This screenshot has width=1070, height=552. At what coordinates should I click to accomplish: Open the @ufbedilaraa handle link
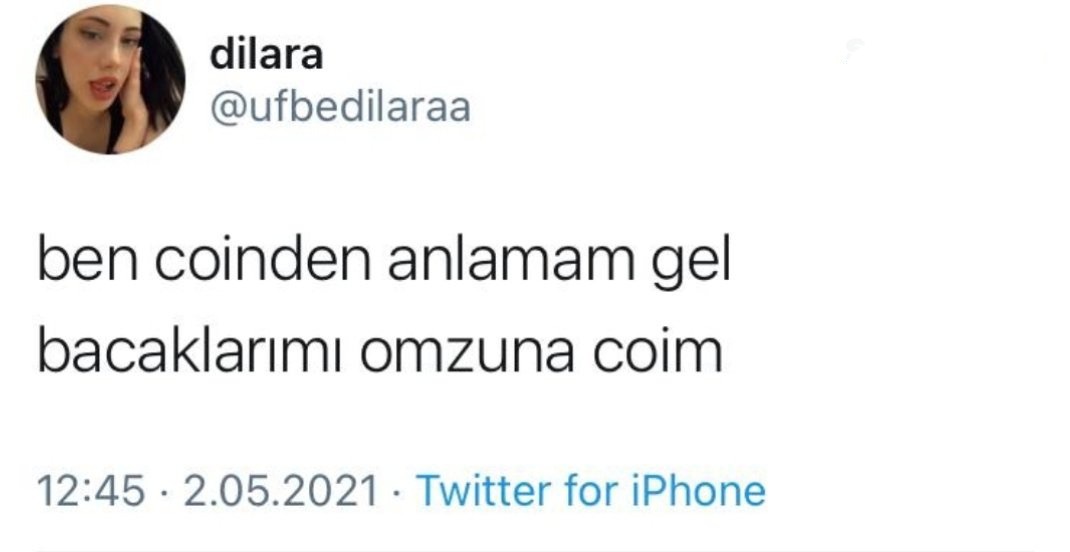pyautogui.click(x=341, y=107)
